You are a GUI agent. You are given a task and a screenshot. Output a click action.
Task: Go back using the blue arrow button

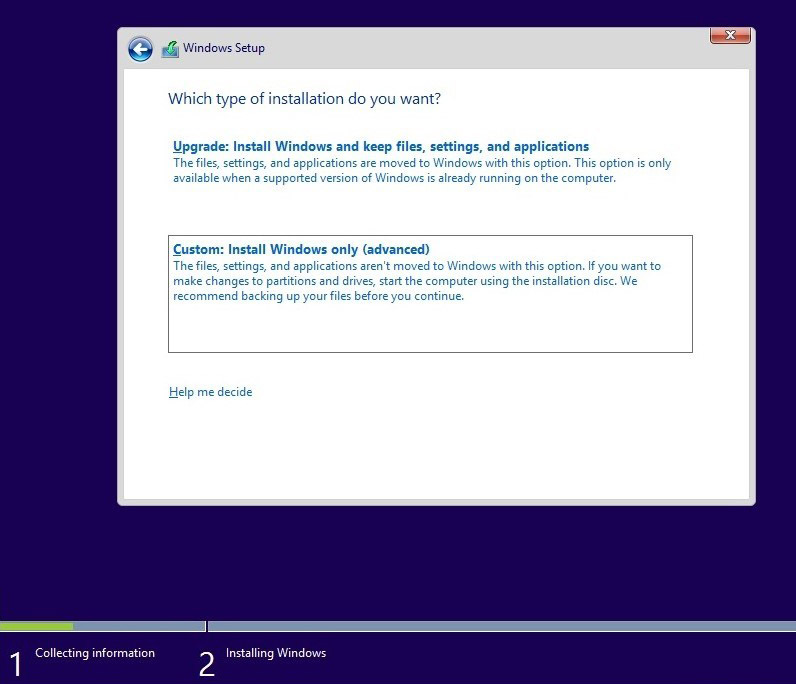[x=140, y=49]
